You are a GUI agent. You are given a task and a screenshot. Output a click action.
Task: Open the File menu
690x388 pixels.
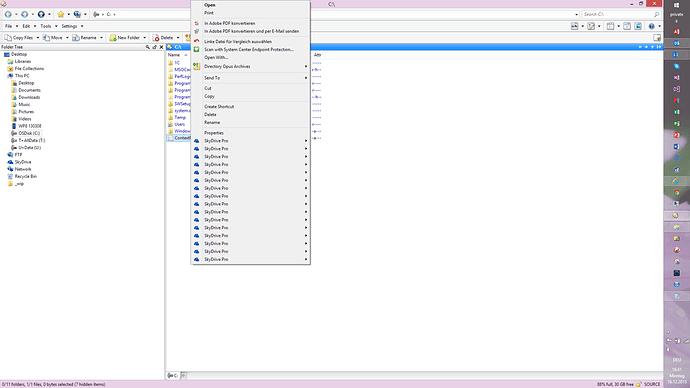coord(8,26)
